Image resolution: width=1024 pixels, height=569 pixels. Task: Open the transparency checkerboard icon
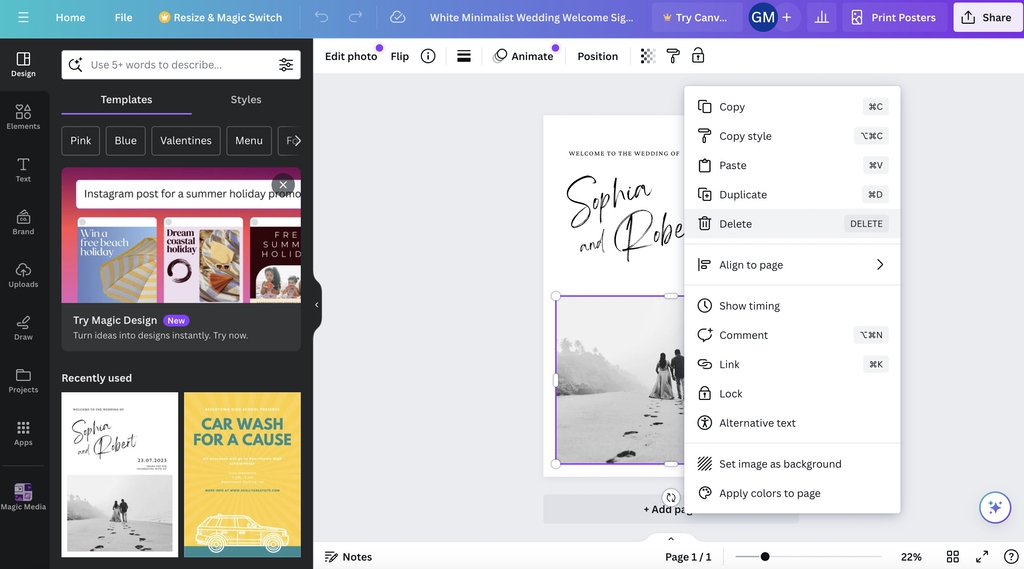click(647, 56)
